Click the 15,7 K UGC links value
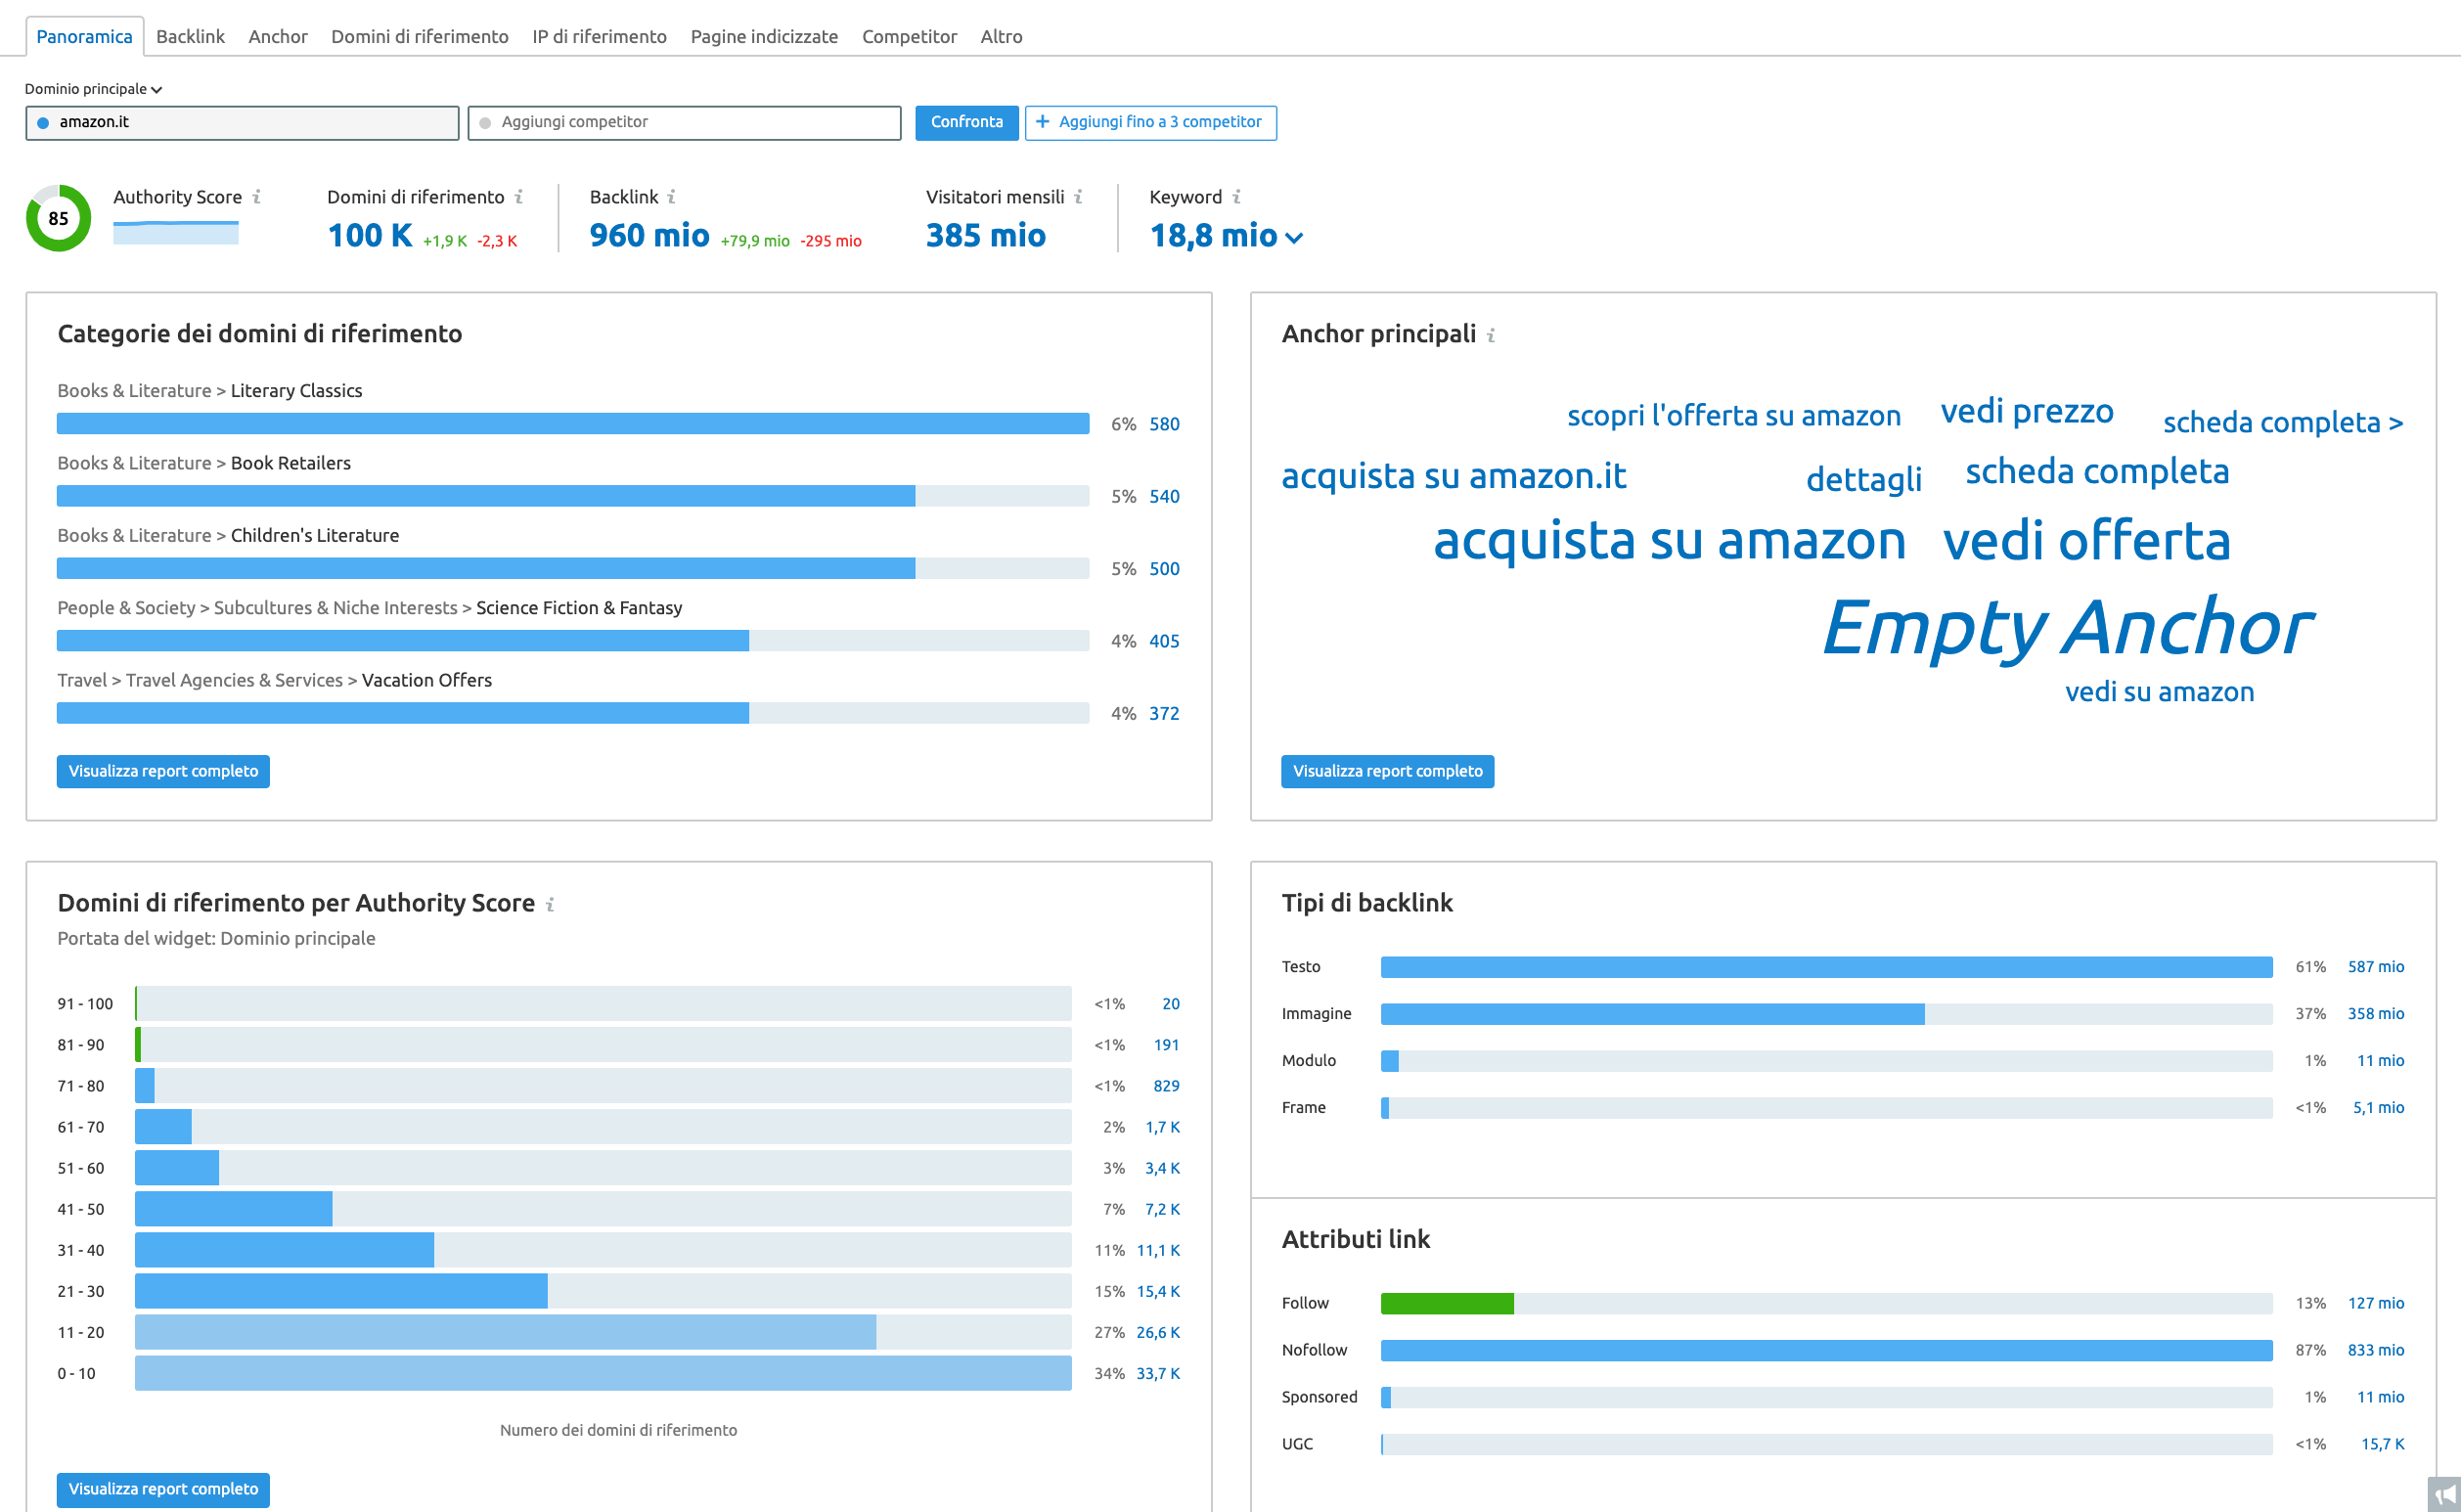The height and width of the screenshot is (1512, 2461). 2383,1444
